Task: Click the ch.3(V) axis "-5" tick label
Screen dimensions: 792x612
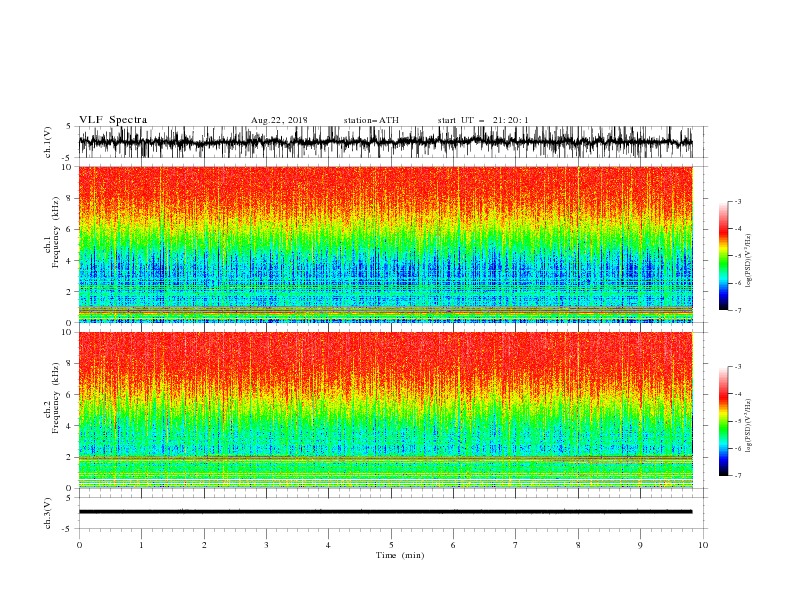Action: [68, 529]
